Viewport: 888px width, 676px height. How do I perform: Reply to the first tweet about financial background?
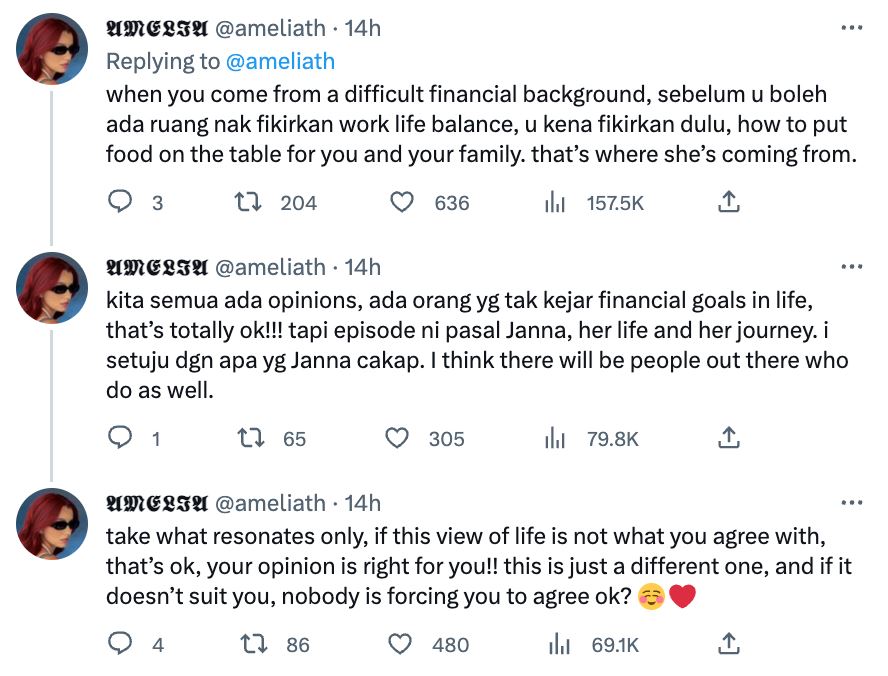[x=121, y=202]
